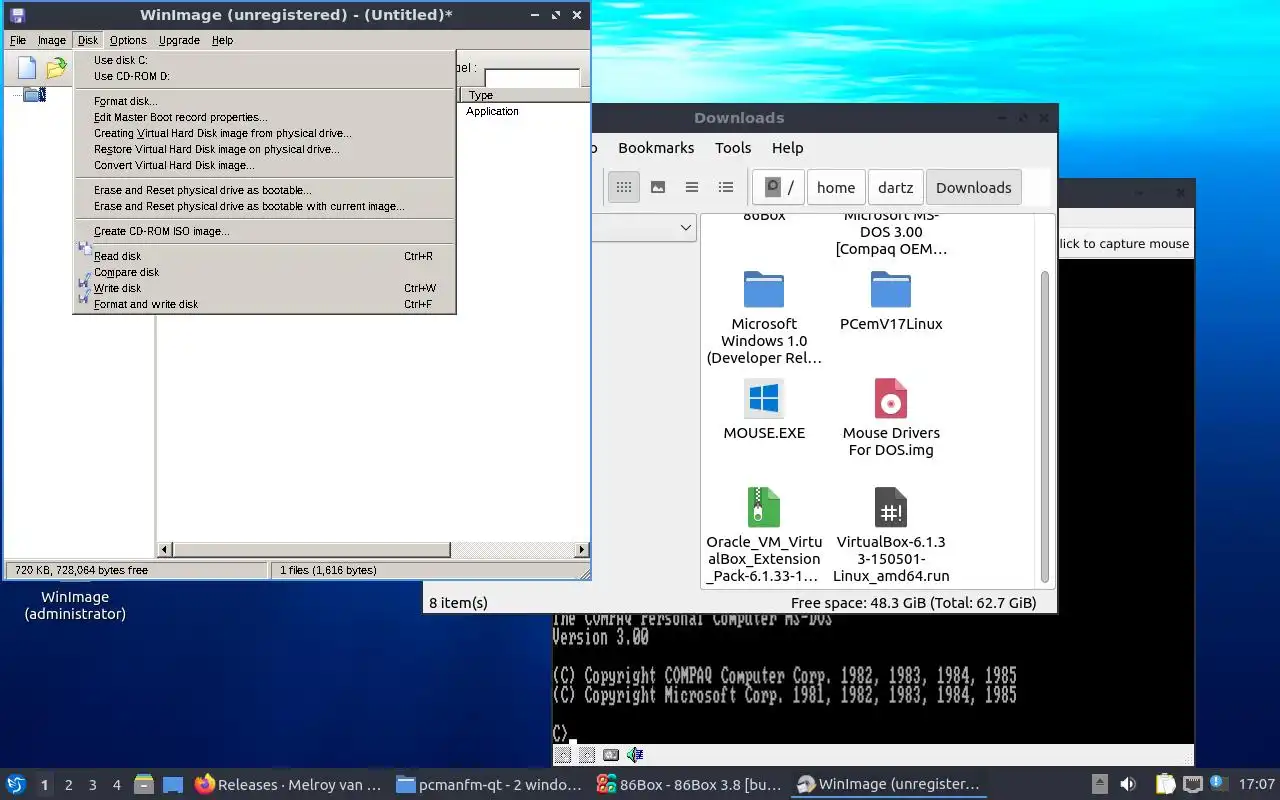Click the left arrow of WinImage horizontal scrollbar

pos(166,550)
